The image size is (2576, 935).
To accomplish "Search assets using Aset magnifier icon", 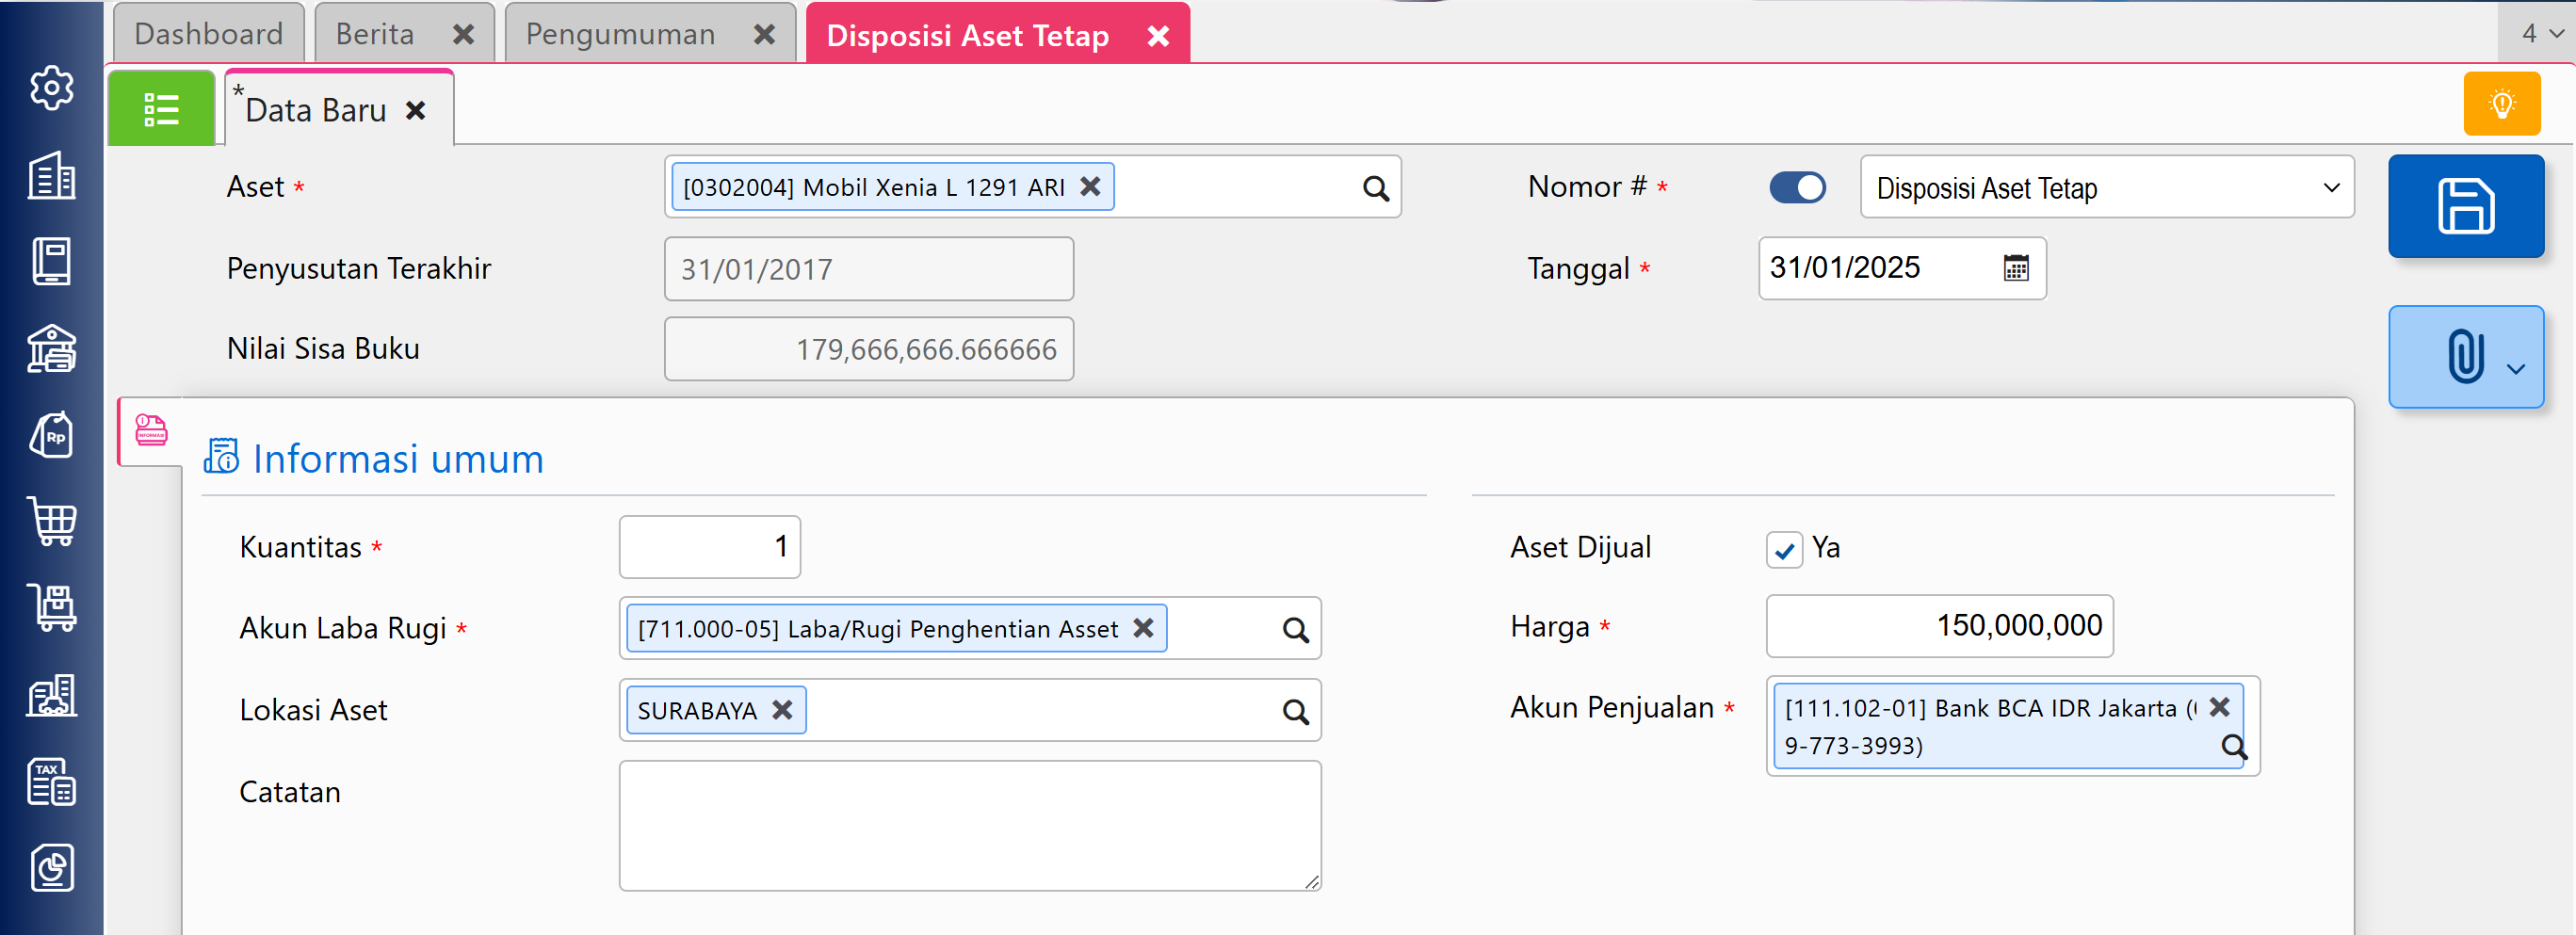I will point(1375,188).
